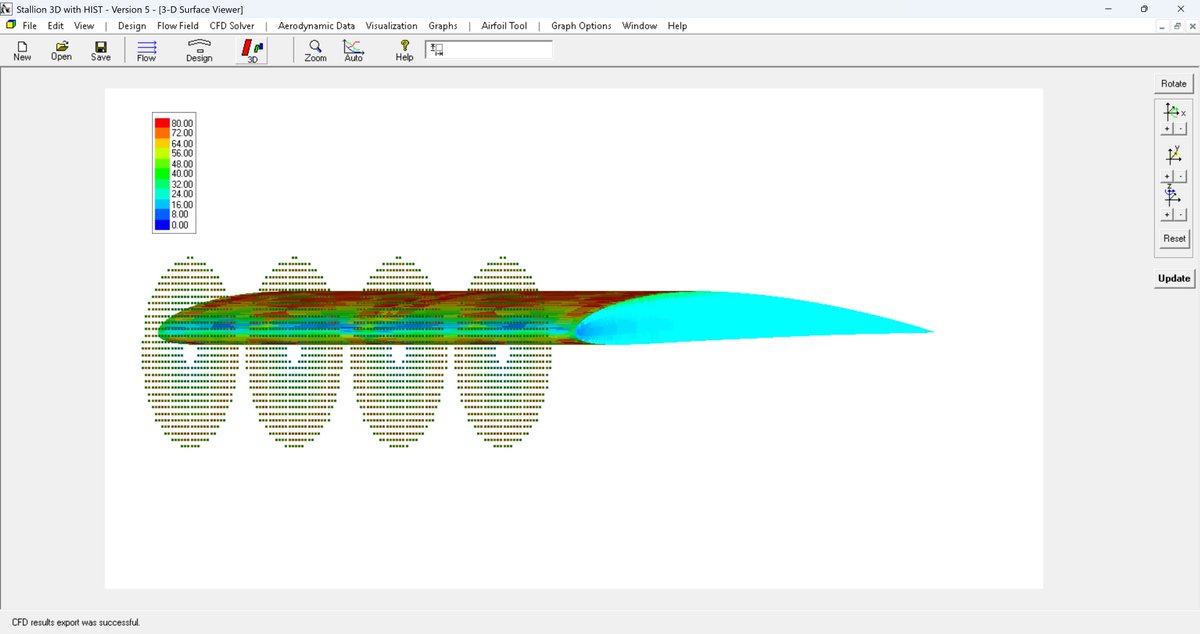Open the Aerodynamic Data menu
Viewport: 1200px width, 634px height.
[x=316, y=26]
